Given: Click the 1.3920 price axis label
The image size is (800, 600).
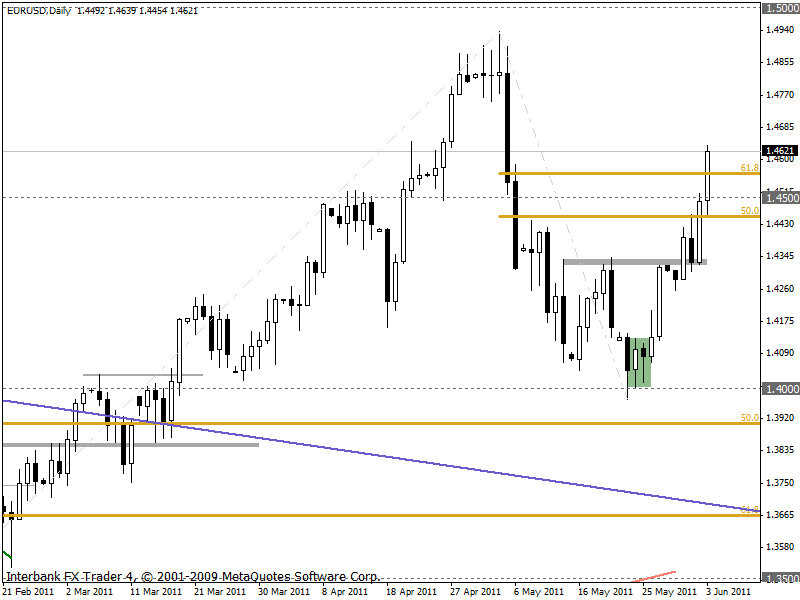Looking at the screenshot, I should [x=781, y=417].
